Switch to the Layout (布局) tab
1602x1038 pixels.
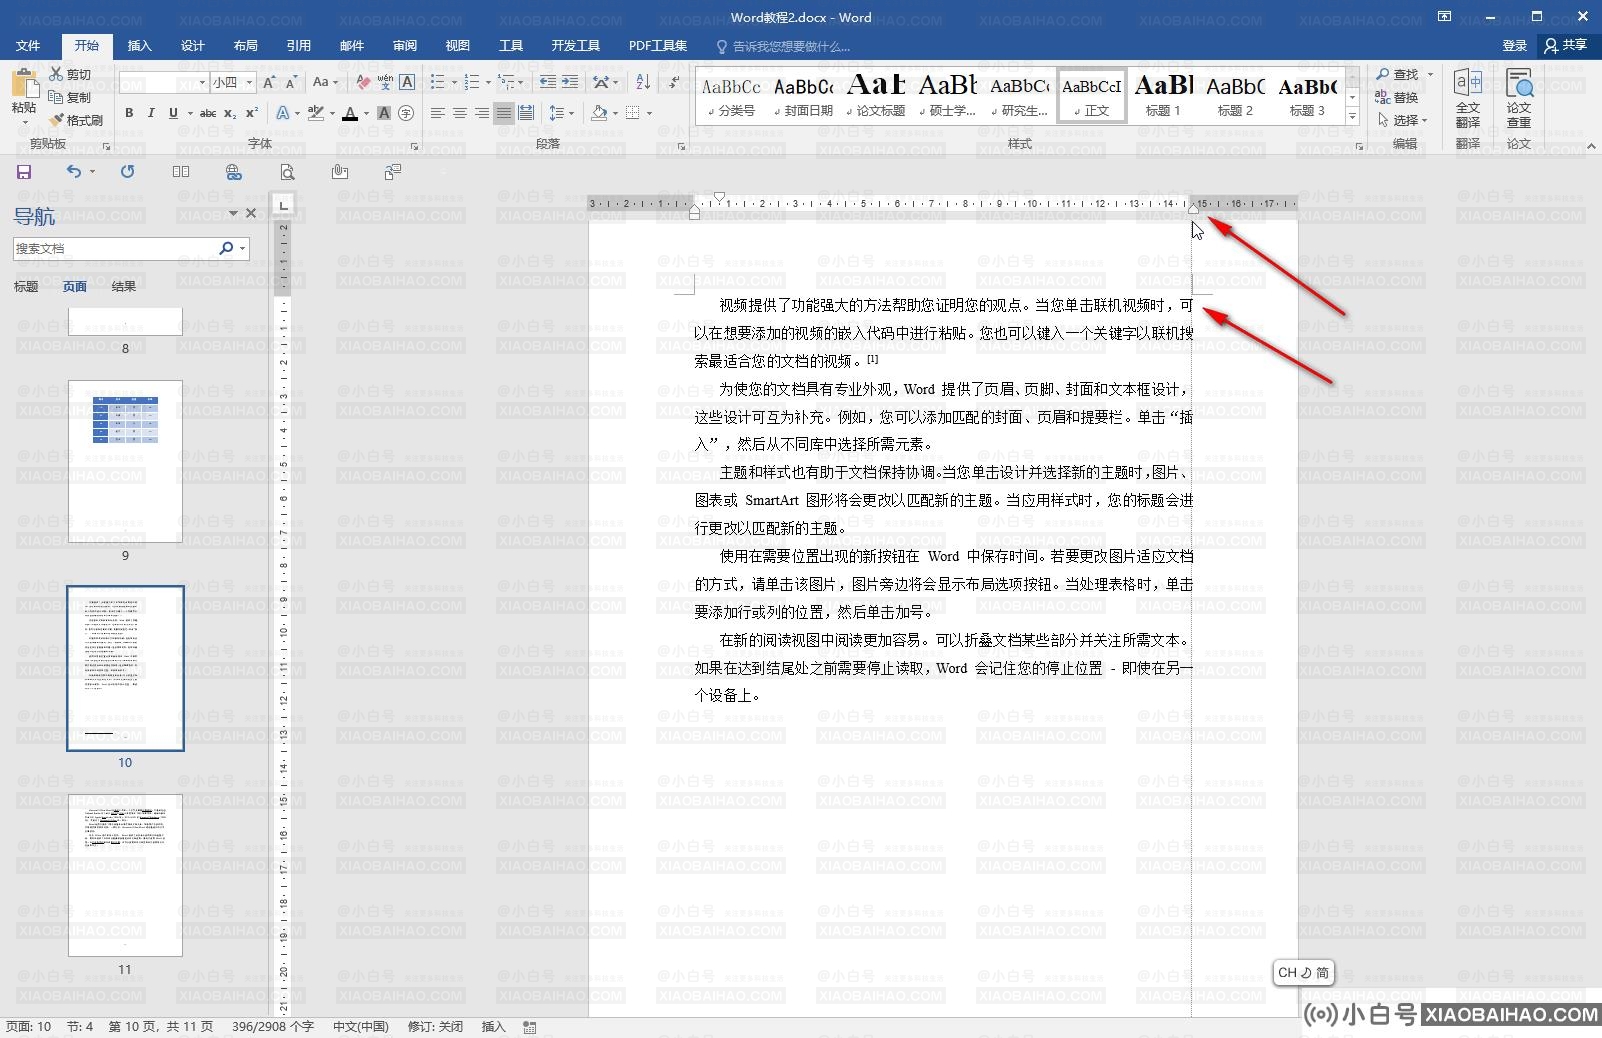(x=246, y=46)
